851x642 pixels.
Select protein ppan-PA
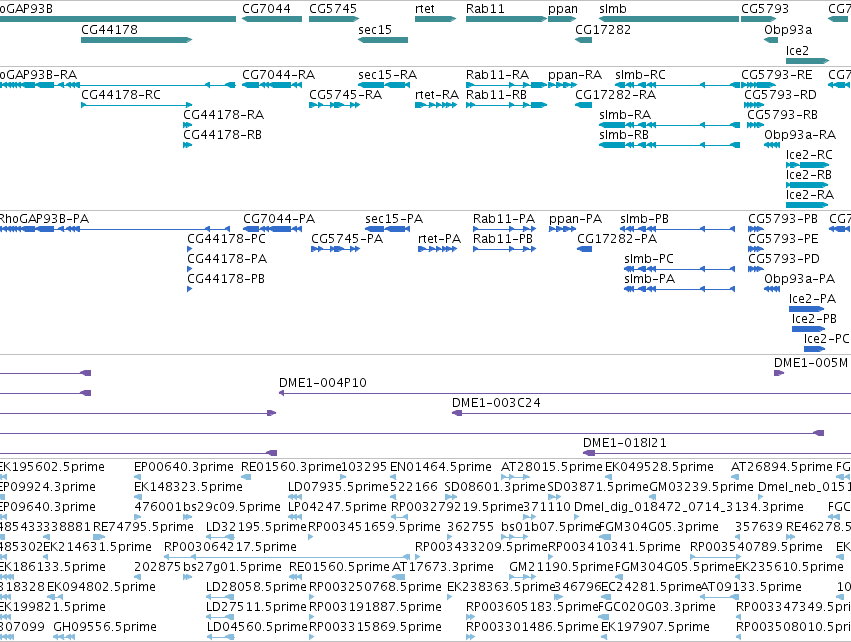[x=562, y=229]
